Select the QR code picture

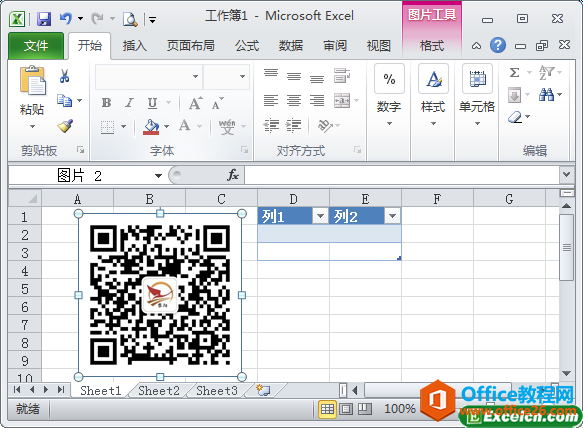160,295
